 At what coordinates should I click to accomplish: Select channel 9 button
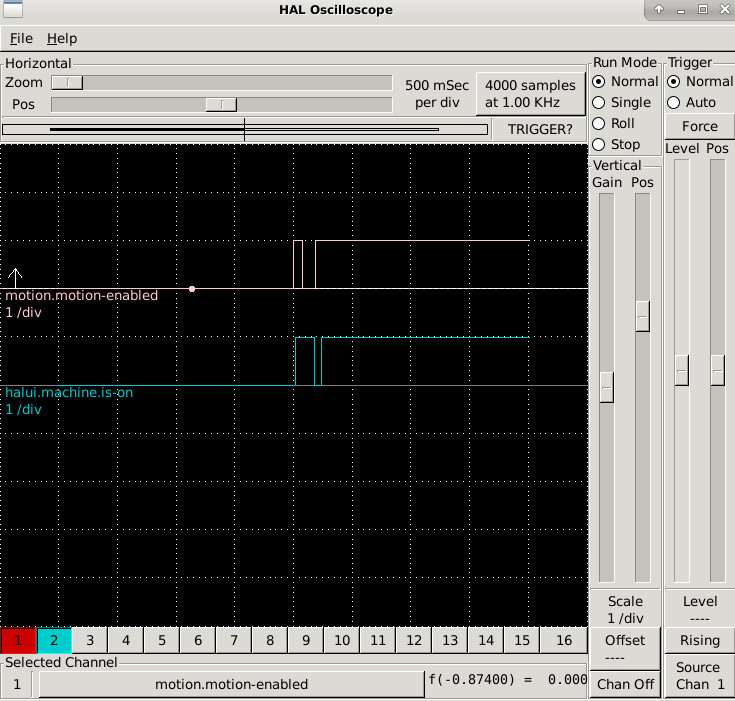tap(305, 640)
